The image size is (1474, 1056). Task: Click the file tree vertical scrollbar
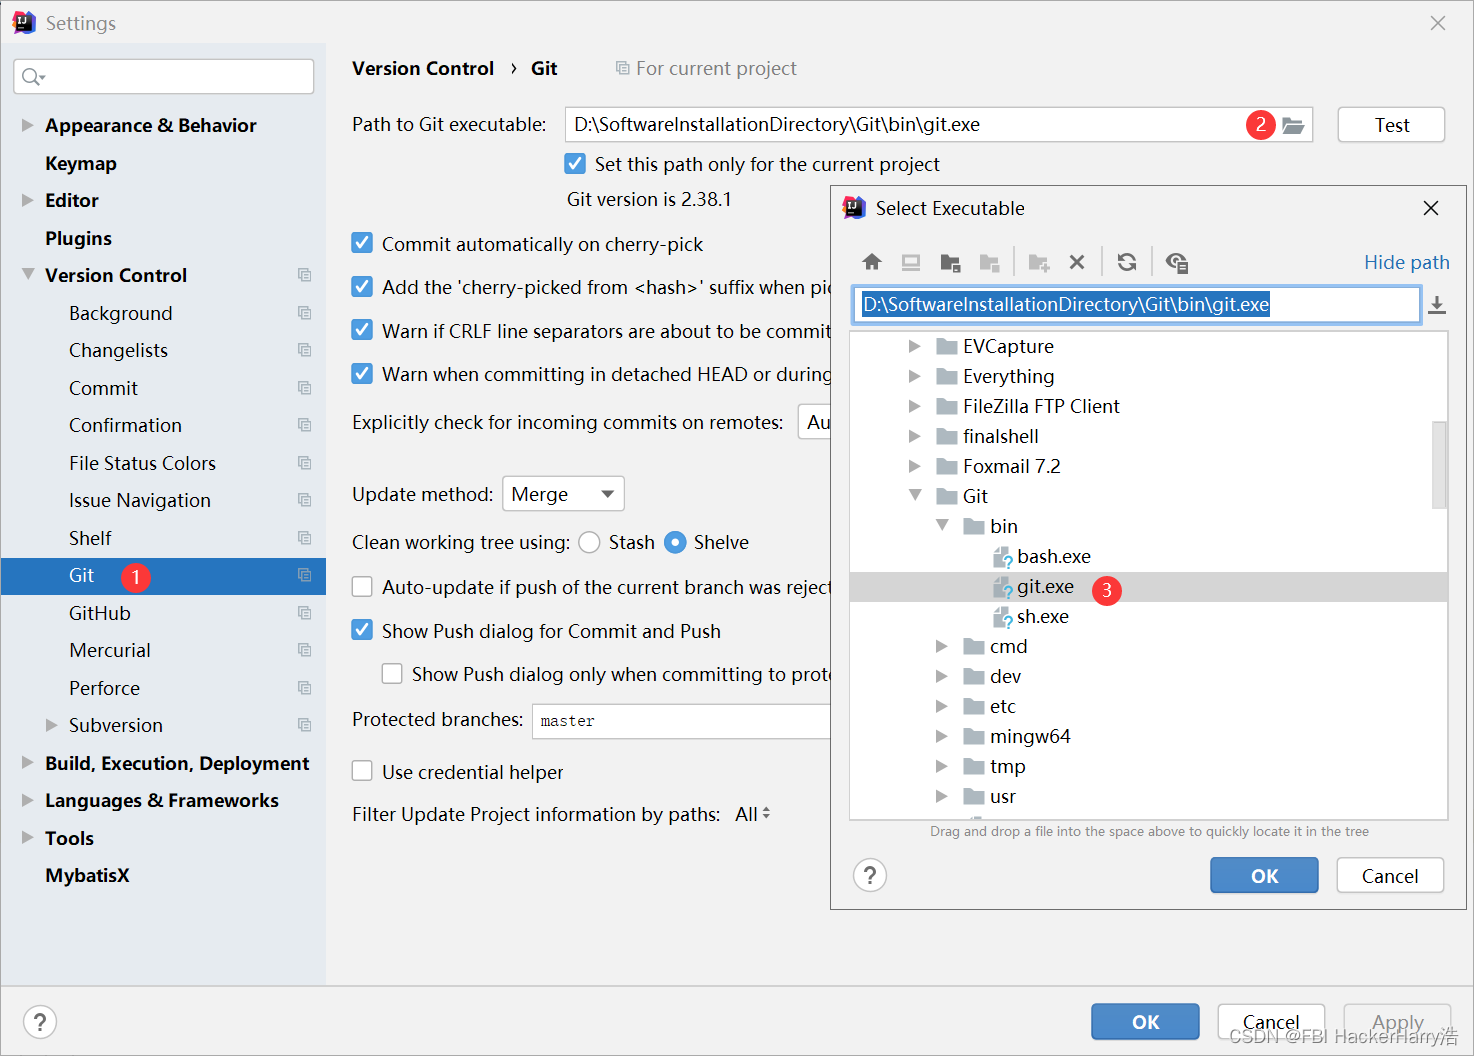1440,465
